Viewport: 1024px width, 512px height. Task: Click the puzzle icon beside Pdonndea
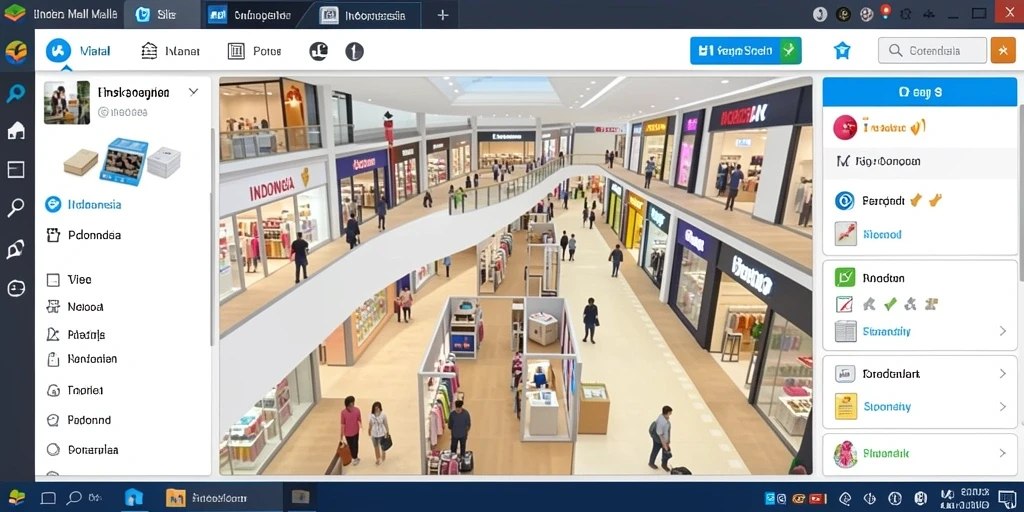pos(54,234)
